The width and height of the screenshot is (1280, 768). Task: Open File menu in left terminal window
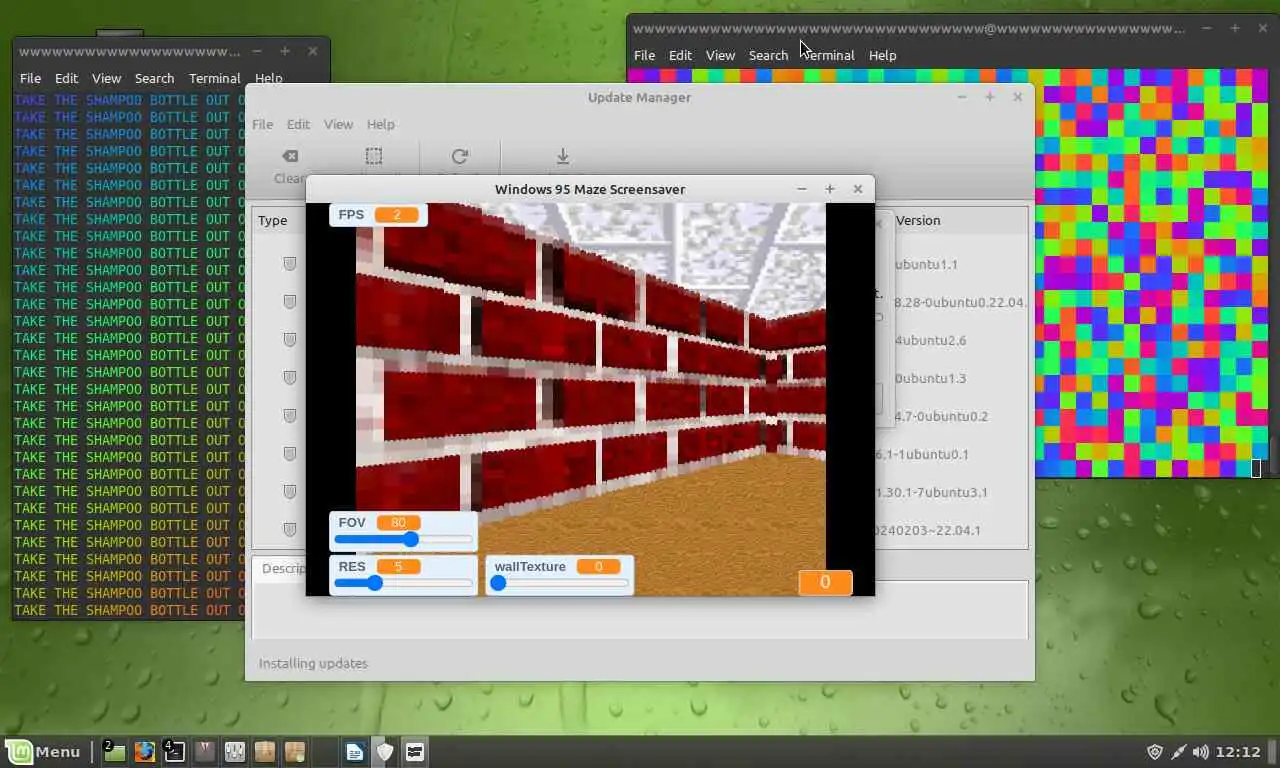pos(30,78)
